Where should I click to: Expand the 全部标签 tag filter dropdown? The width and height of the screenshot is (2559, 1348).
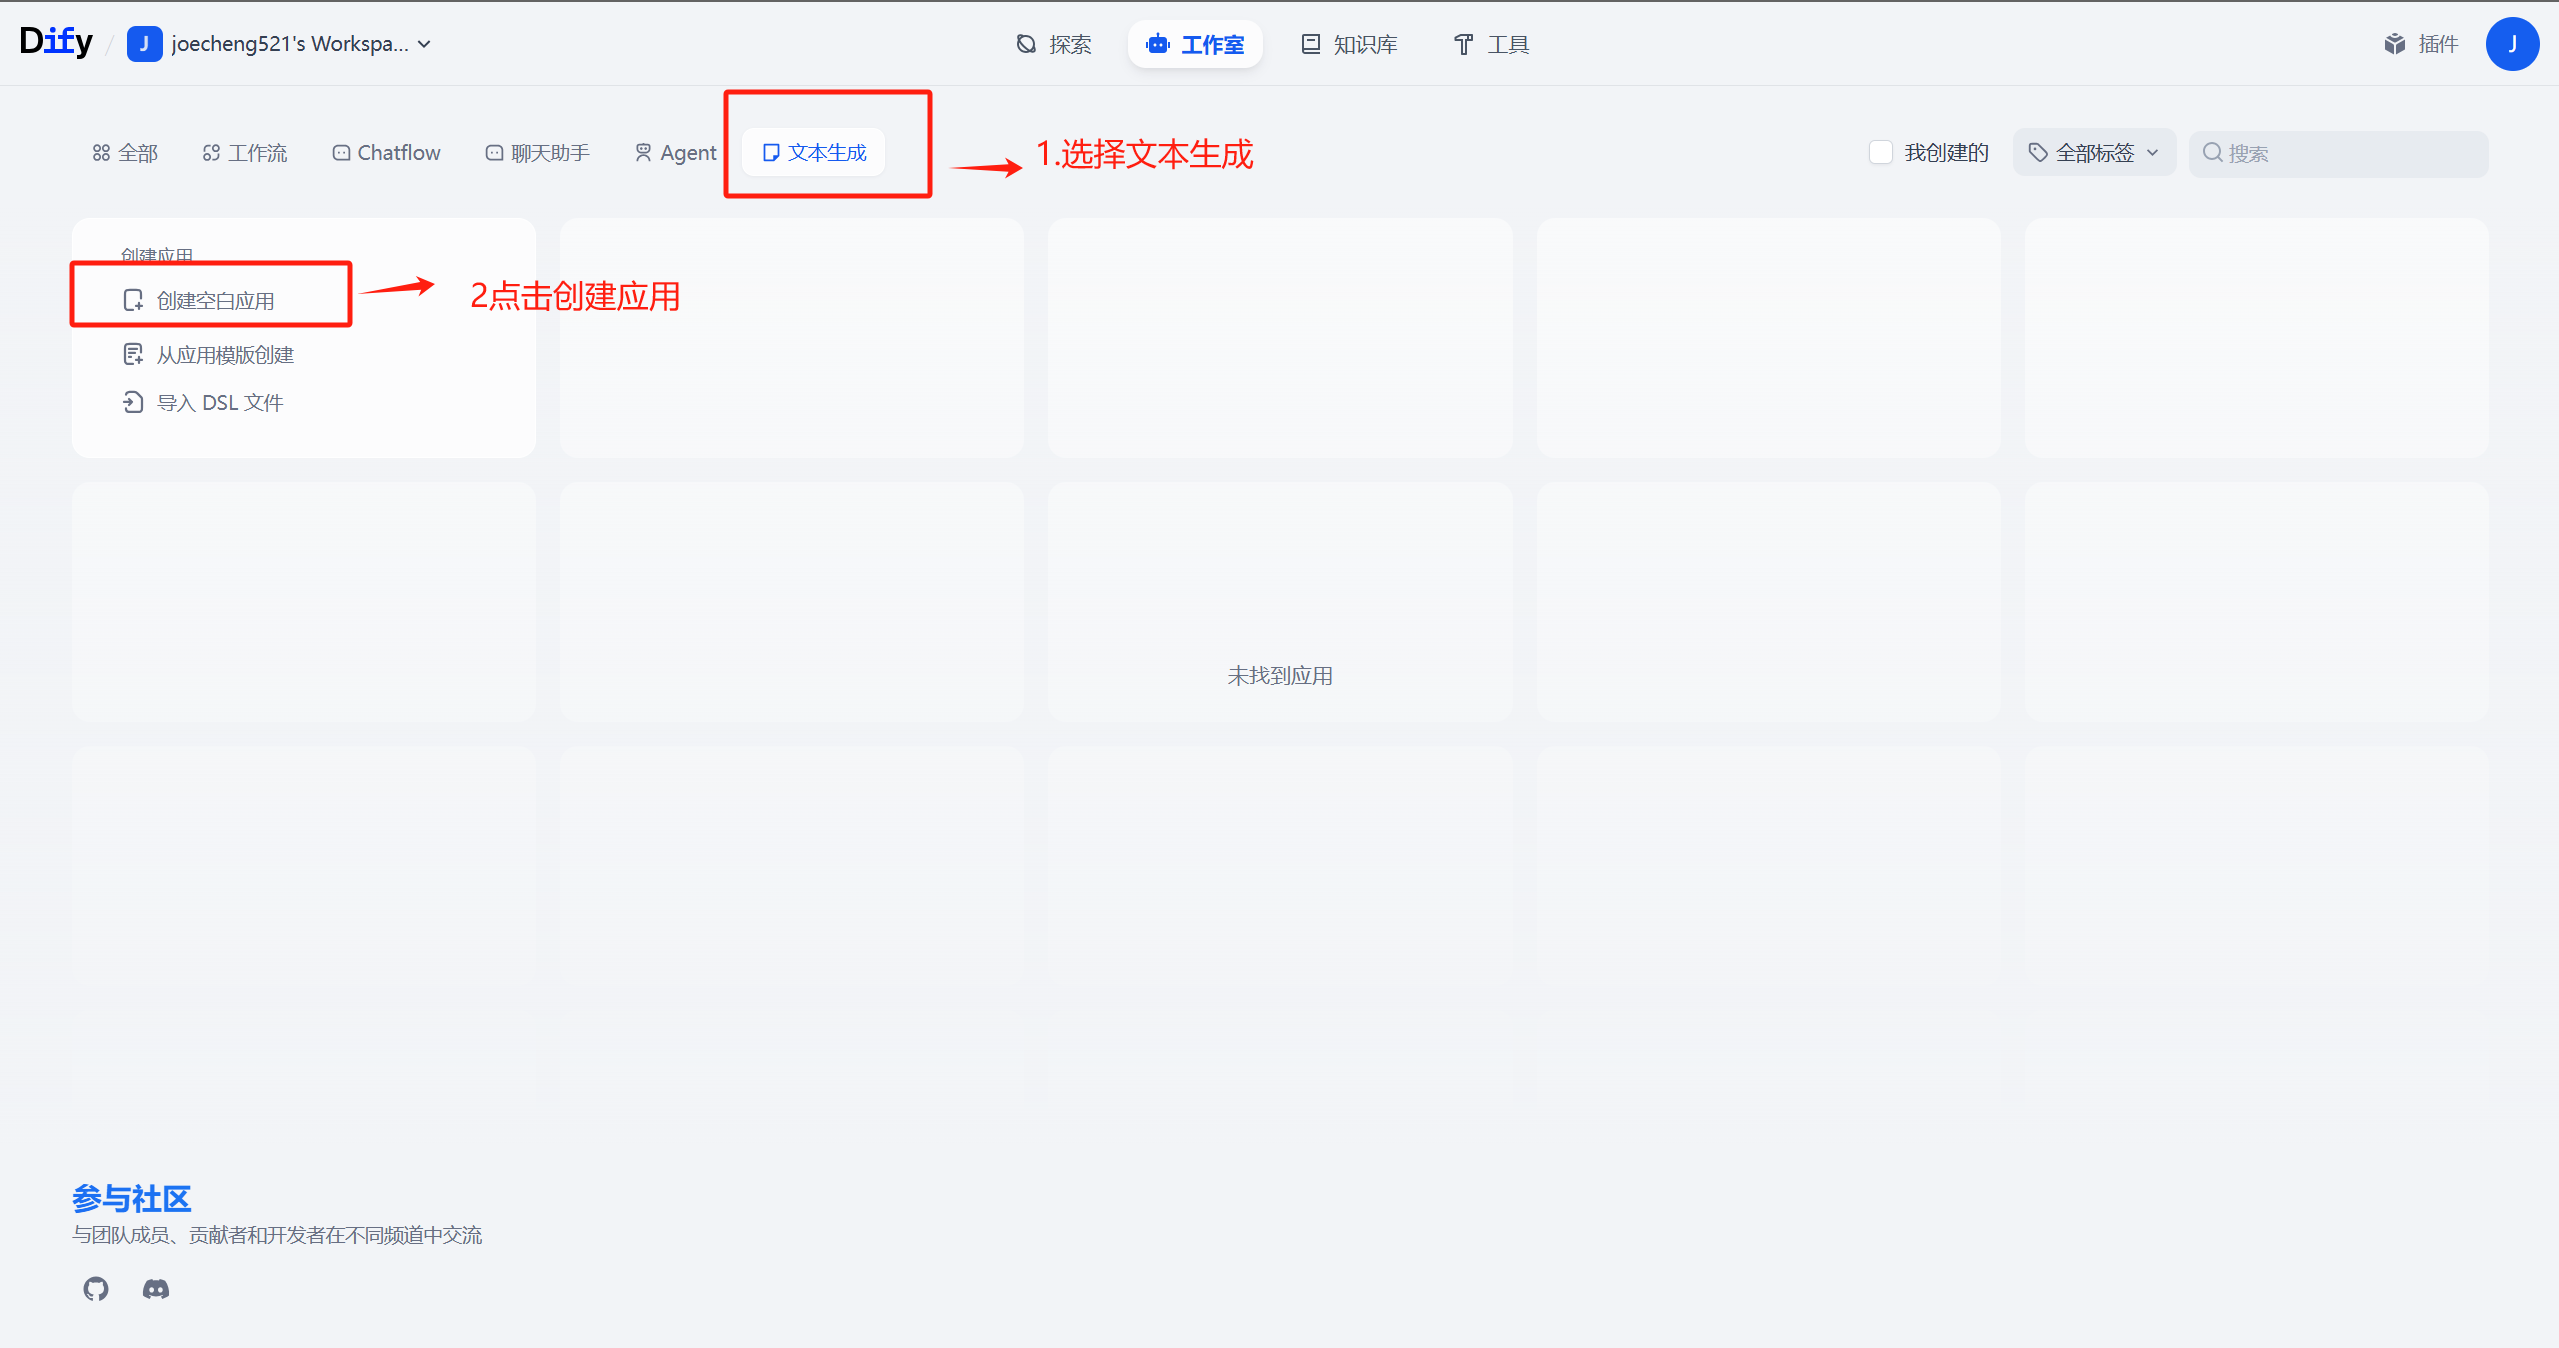tap(2094, 153)
